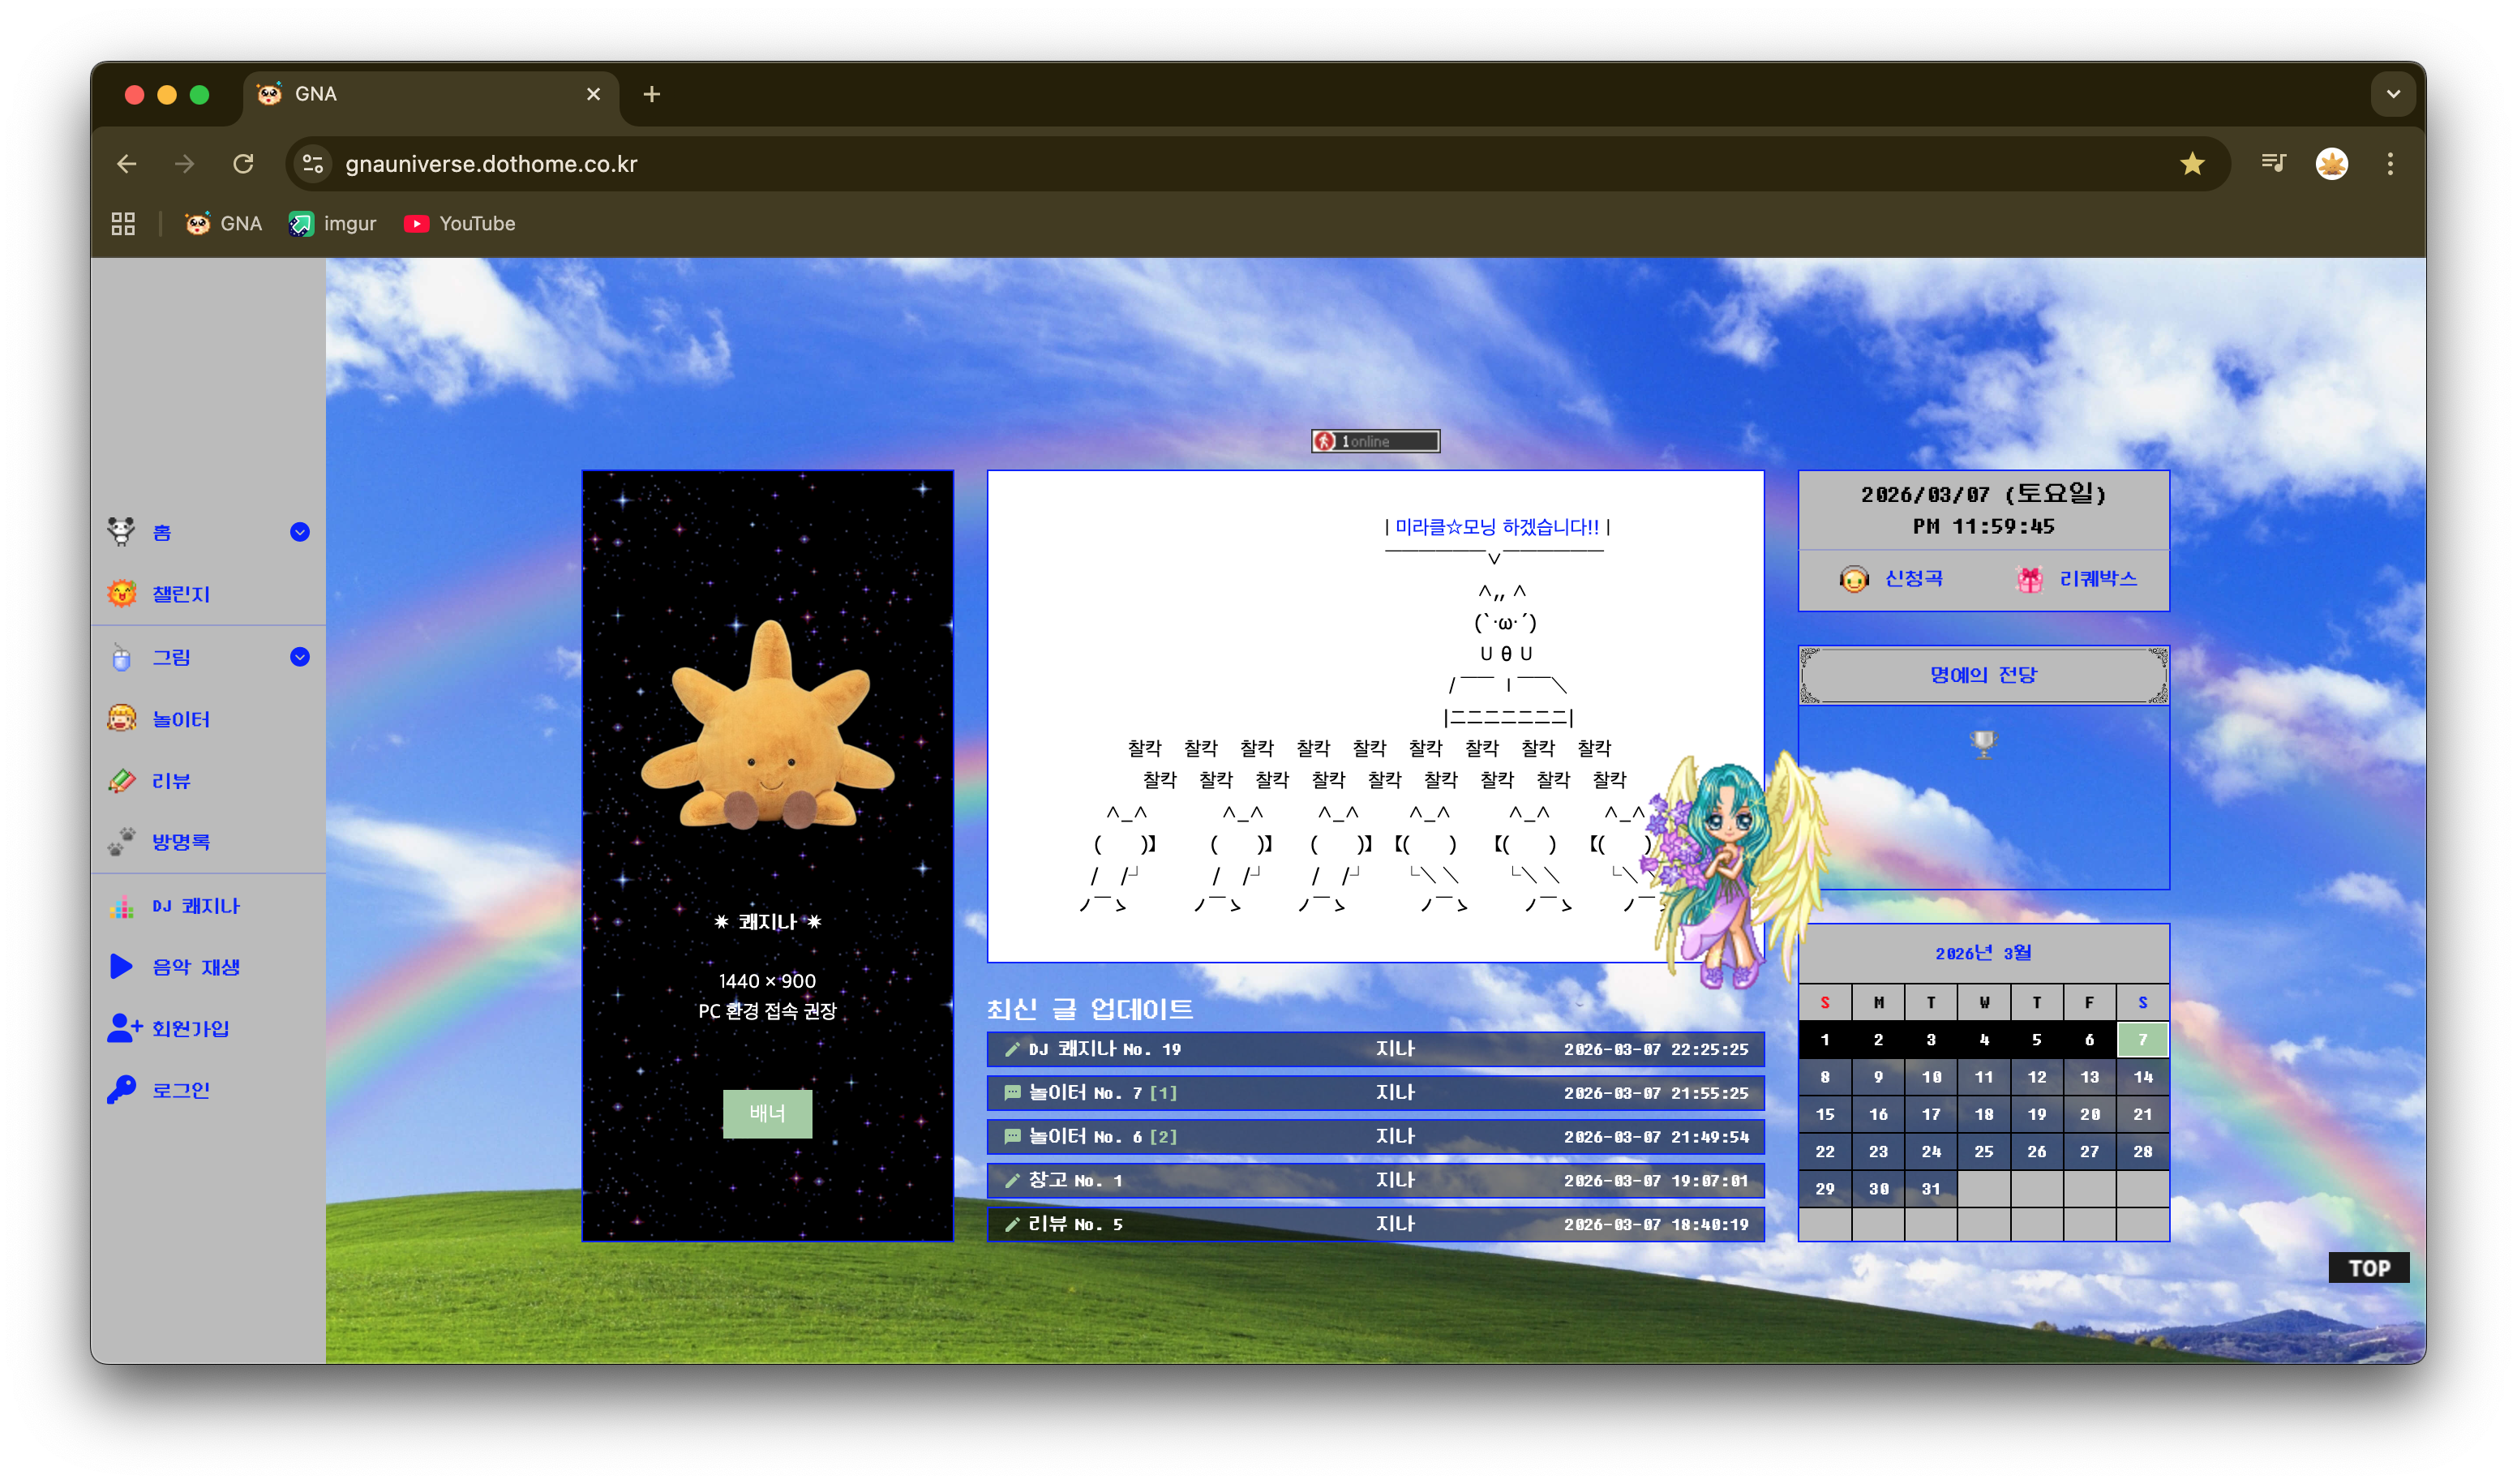Image resolution: width=2517 pixels, height=1484 pixels.
Task: Expand the 그림 menu chevron
Action: [300, 657]
